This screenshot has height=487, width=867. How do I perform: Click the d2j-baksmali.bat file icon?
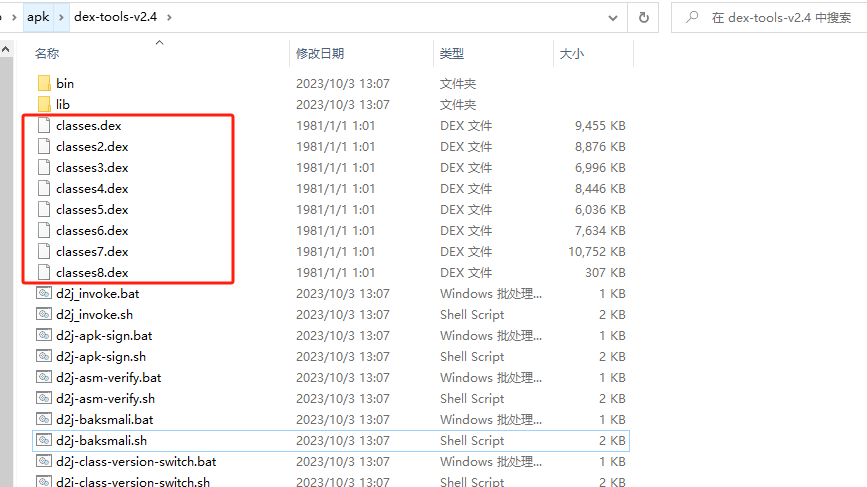44,420
